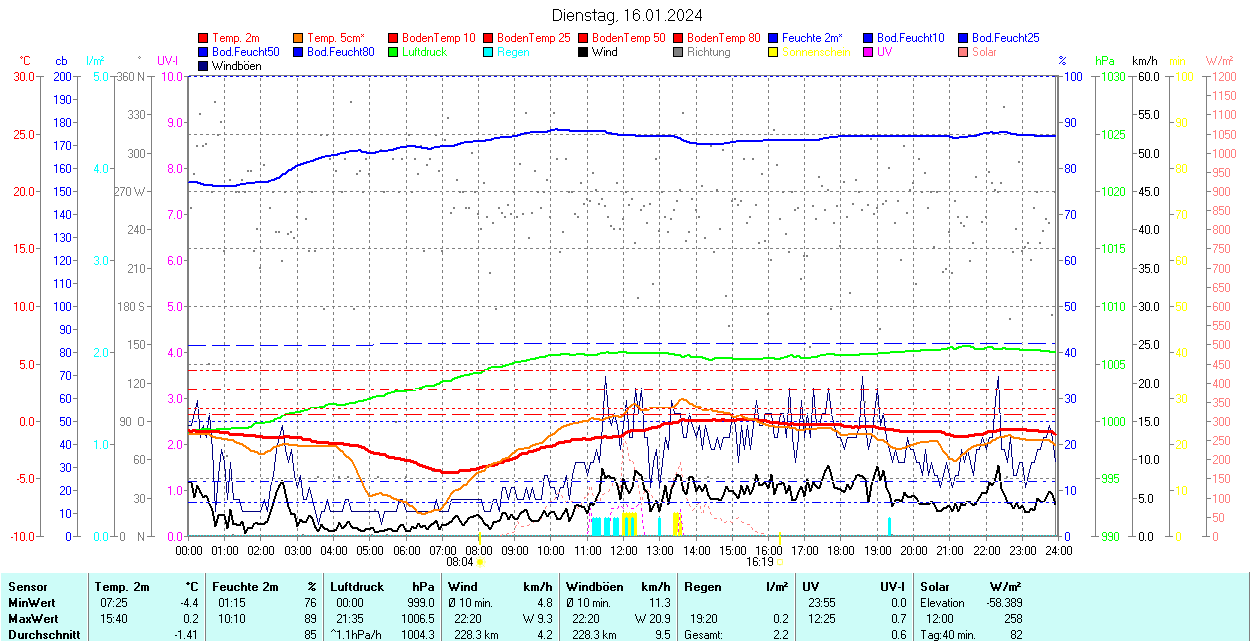Click the Solar legend label

[984, 52]
